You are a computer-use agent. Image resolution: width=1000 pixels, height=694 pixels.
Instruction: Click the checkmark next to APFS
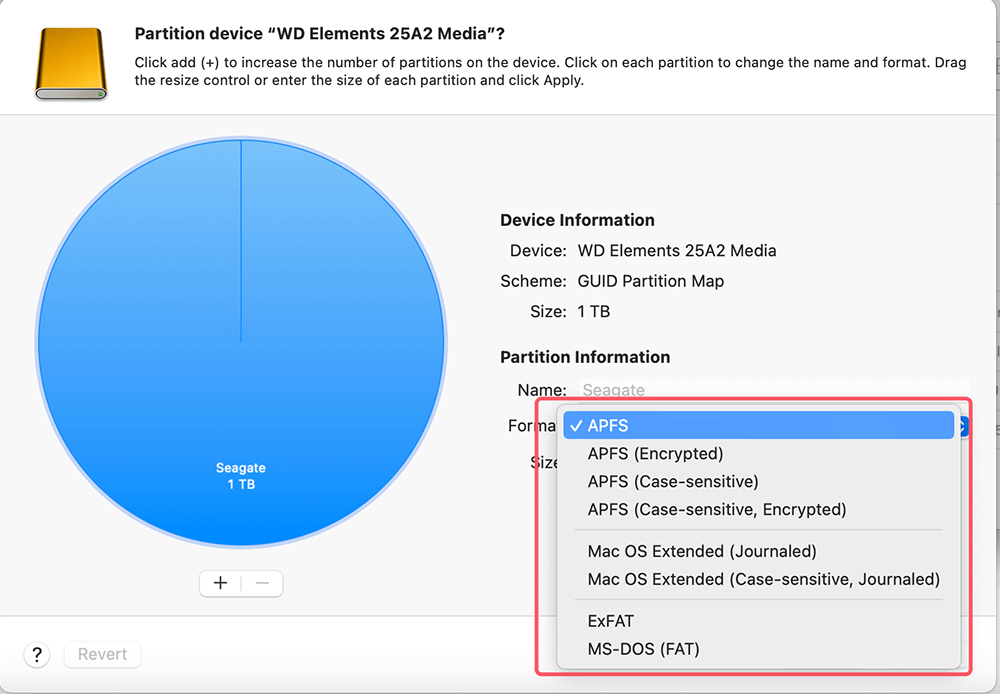[576, 425]
